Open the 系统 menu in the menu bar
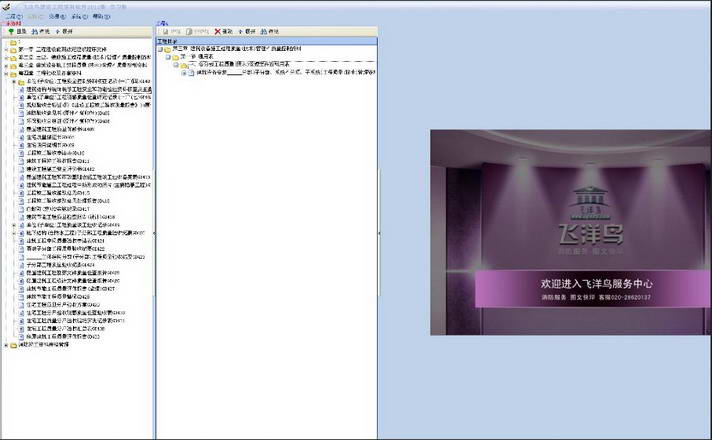The width and height of the screenshot is (712, 440). click(x=79, y=16)
